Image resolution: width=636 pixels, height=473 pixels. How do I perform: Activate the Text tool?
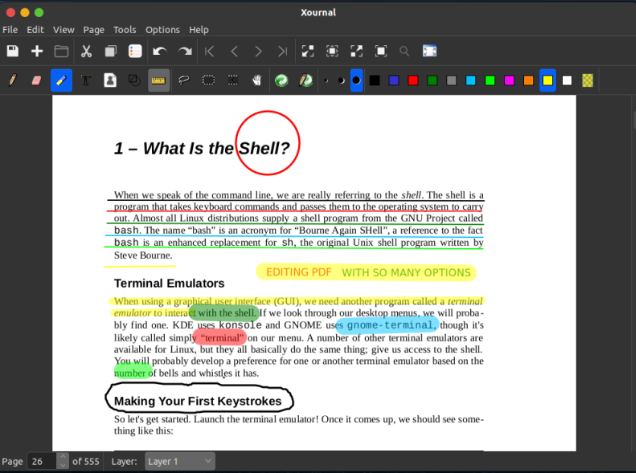pos(85,80)
